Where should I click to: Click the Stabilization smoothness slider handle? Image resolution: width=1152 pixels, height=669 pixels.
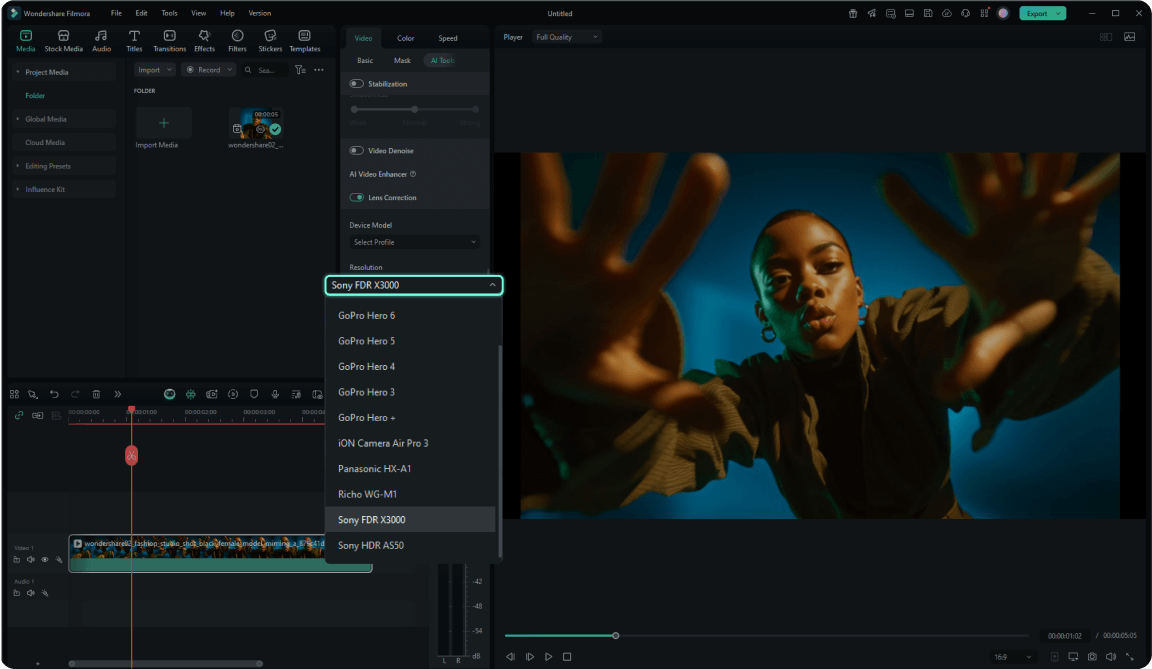click(414, 109)
